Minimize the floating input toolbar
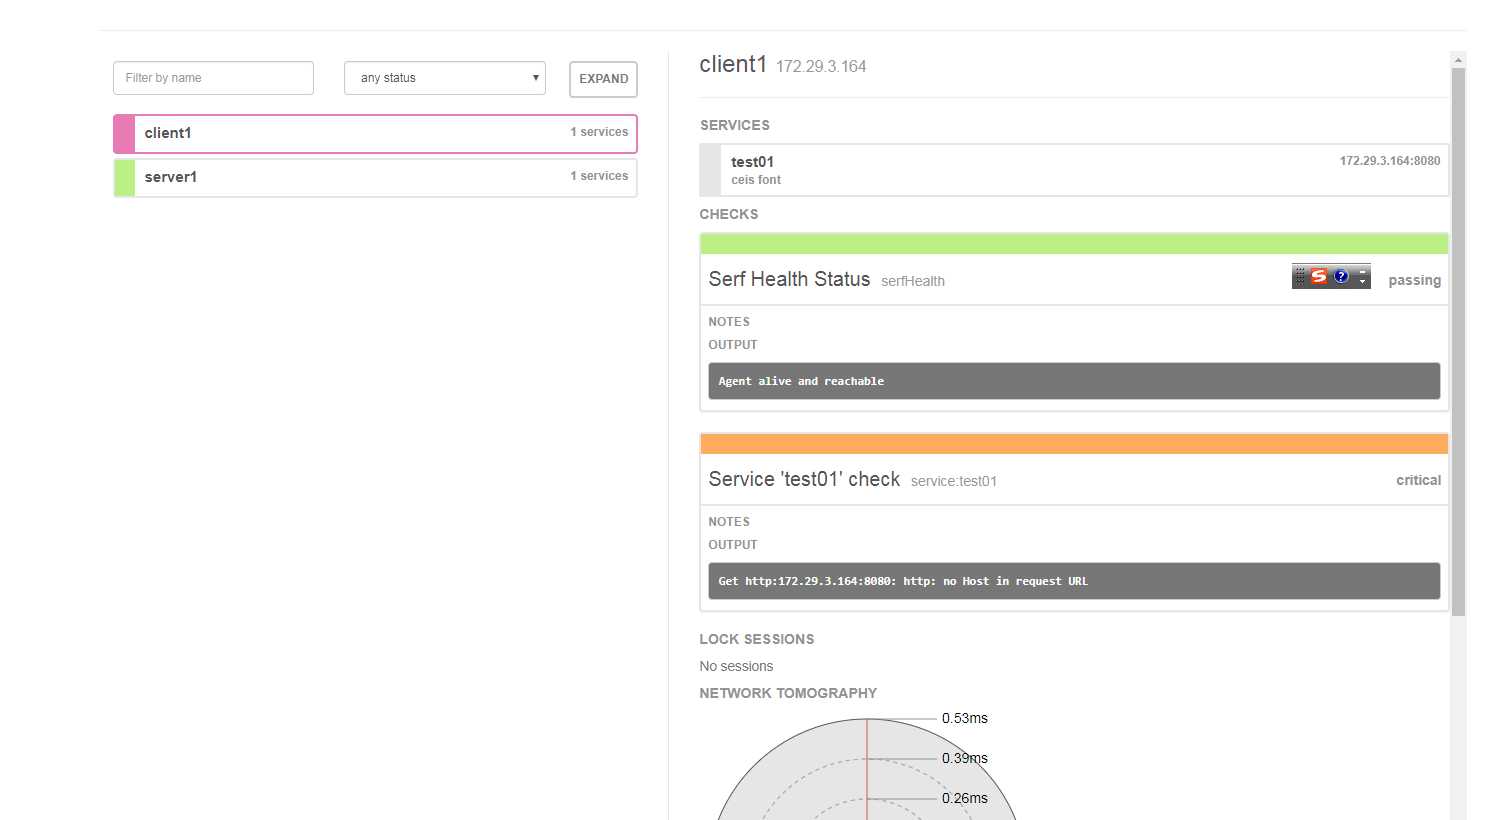This screenshot has height=820, width=1485. click(x=1362, y=271)
